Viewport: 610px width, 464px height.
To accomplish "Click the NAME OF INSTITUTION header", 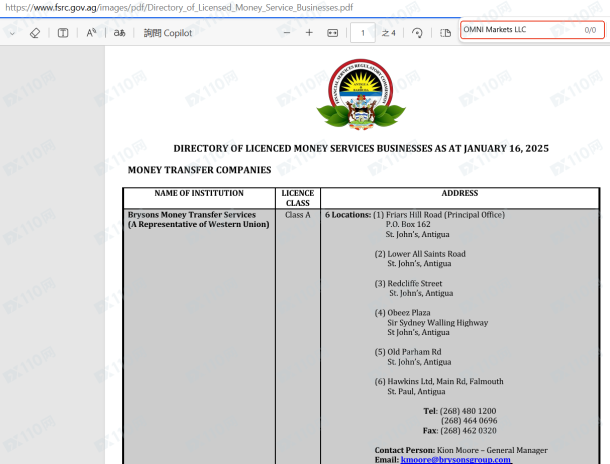I will [199, 193].
